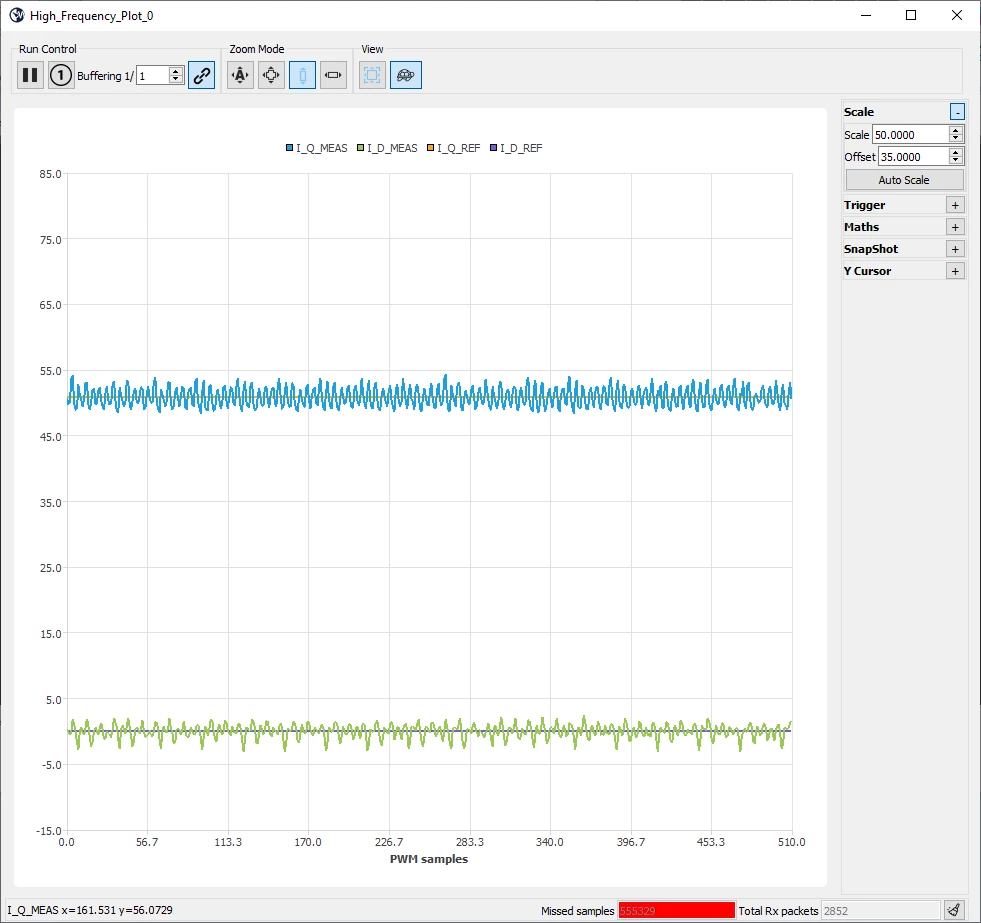Viewport: 981px width, 923px height.
Task: Select the auto zoom mode icon
Action: point(240,75)
